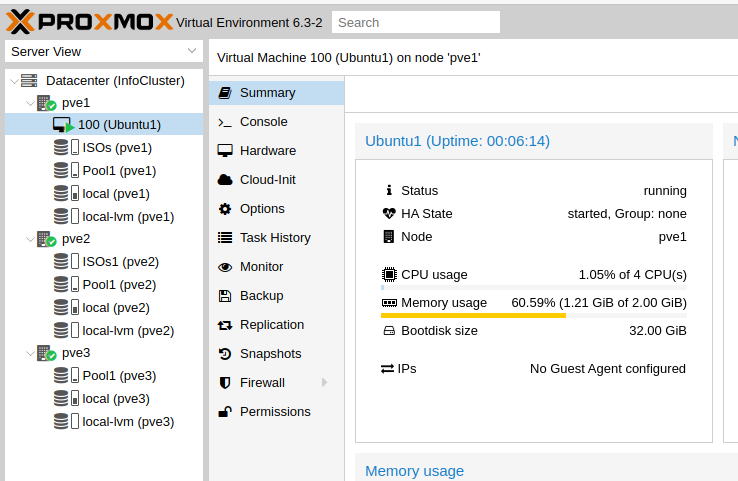
Task: Click the pve2 node icon
Action: point(47,239)
